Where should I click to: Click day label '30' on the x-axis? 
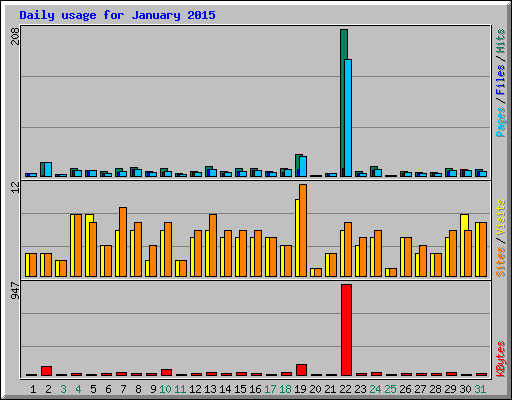465,389
